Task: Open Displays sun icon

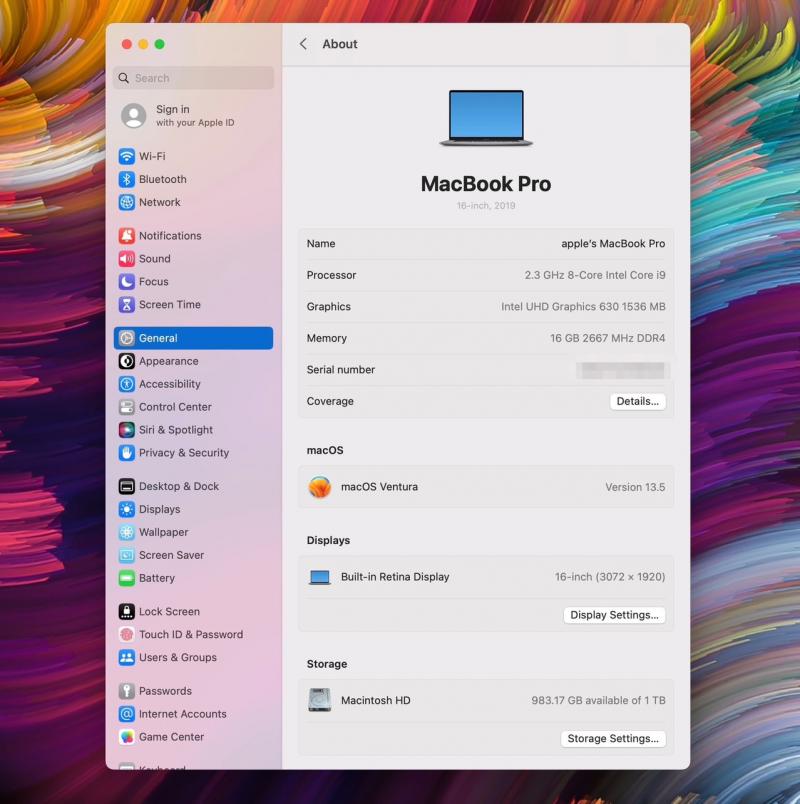Action: [x=127, y=509]
